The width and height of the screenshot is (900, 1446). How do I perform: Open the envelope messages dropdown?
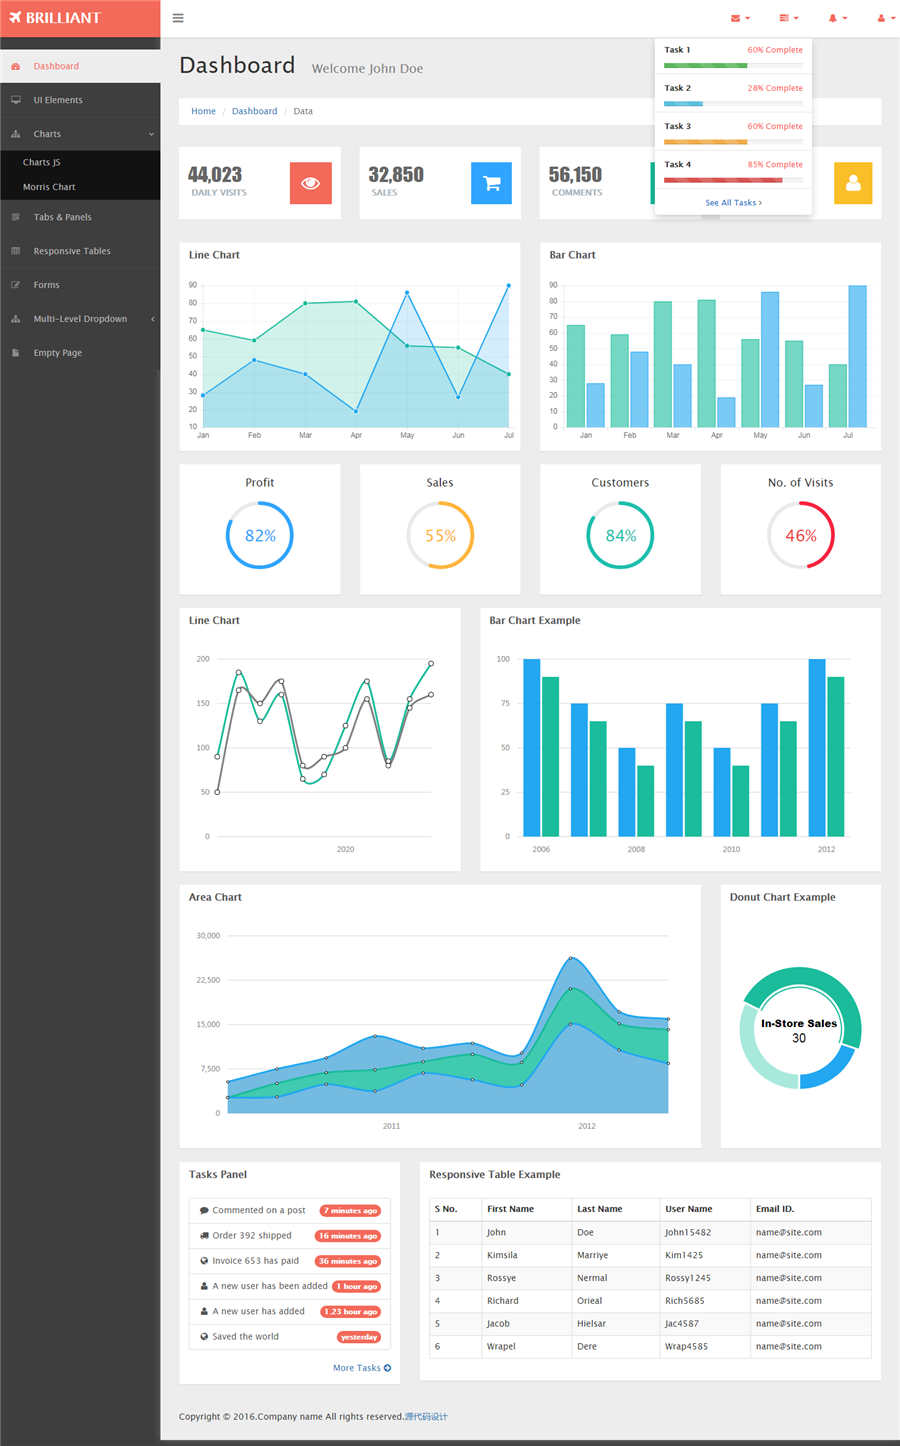739,18
